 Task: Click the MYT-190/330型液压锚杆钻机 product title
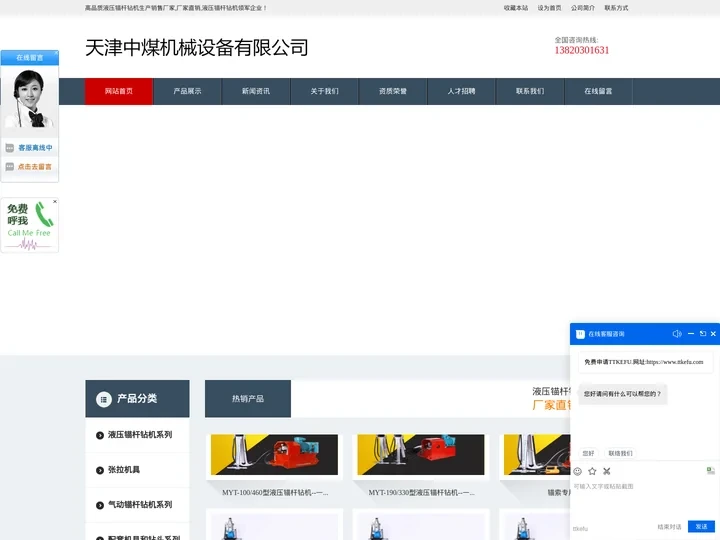click(x=421, y=493)
